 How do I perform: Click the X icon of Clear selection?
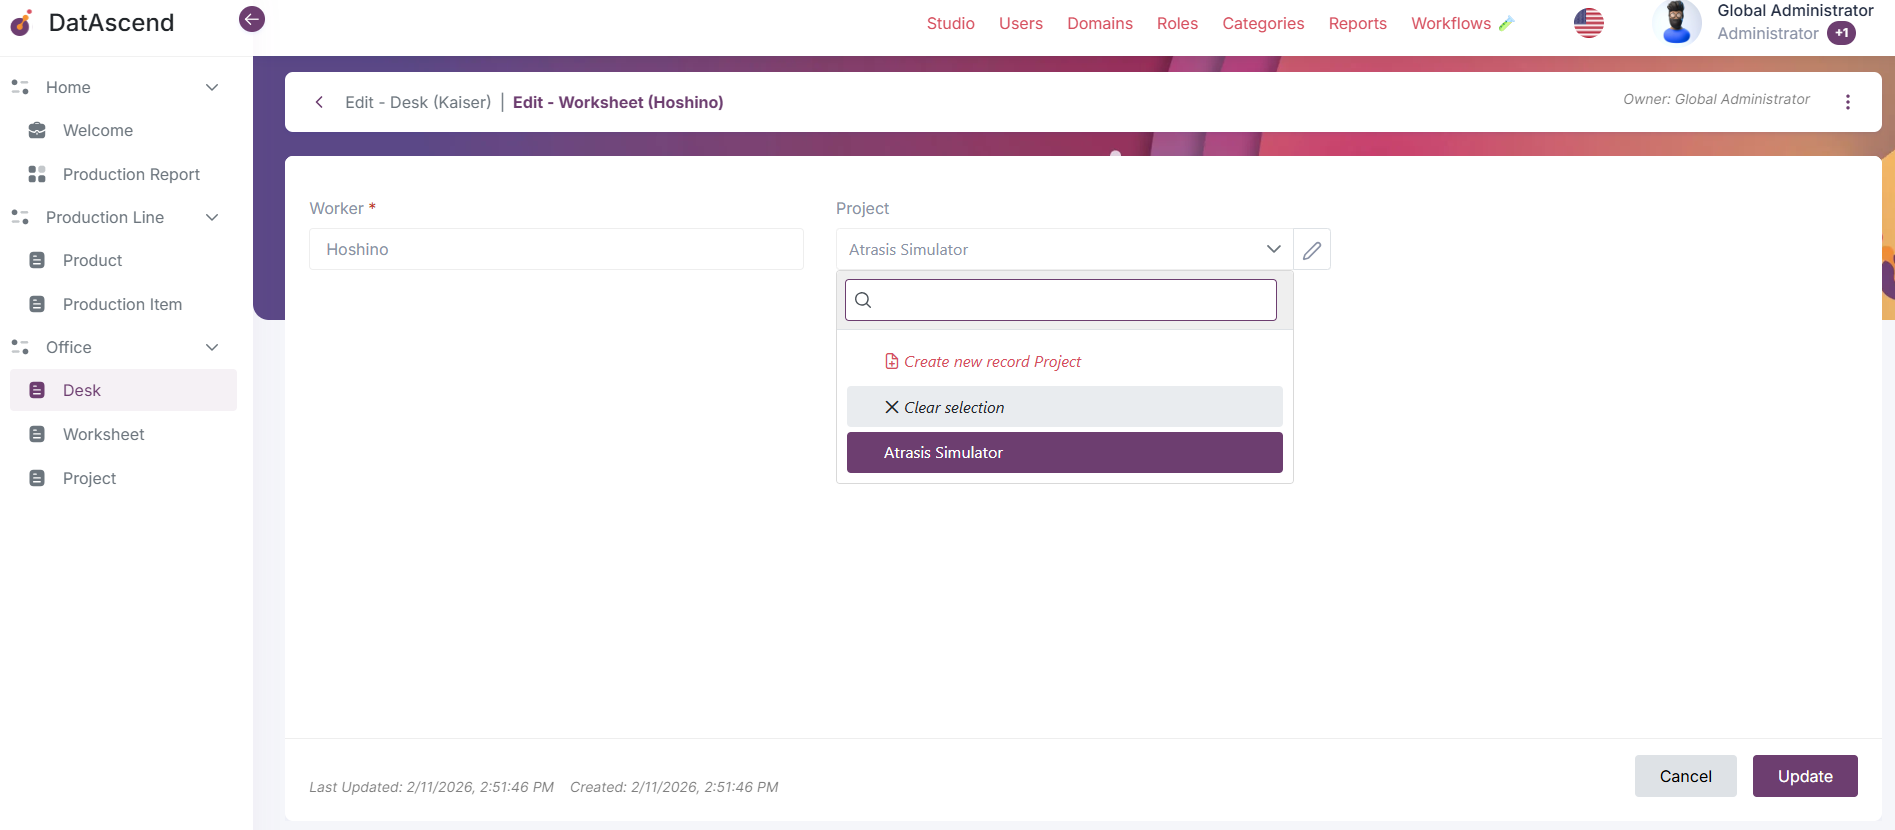click(892, 407)
